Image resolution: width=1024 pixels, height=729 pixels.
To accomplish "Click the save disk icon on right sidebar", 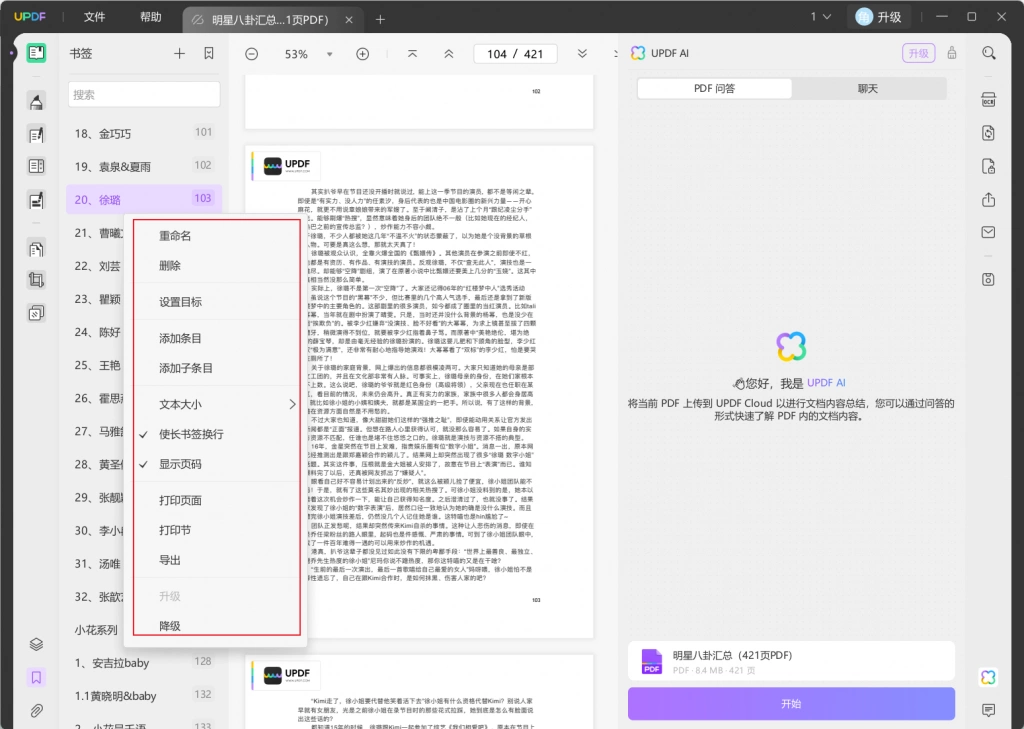I will (989, 280).
